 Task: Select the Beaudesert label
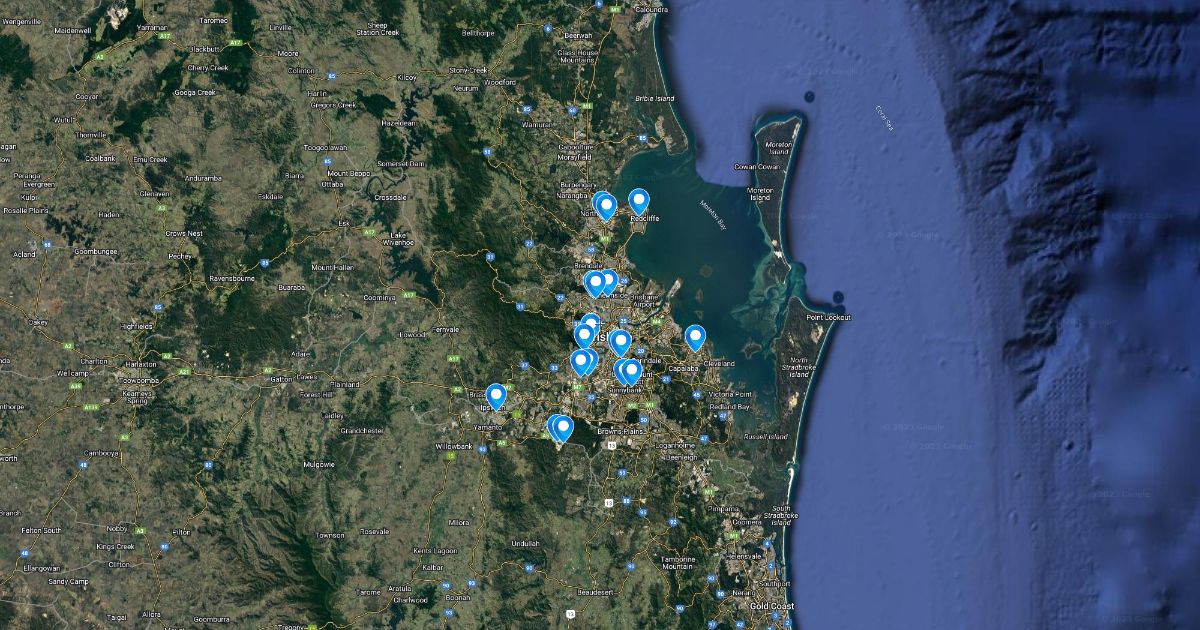pos(594,592)
